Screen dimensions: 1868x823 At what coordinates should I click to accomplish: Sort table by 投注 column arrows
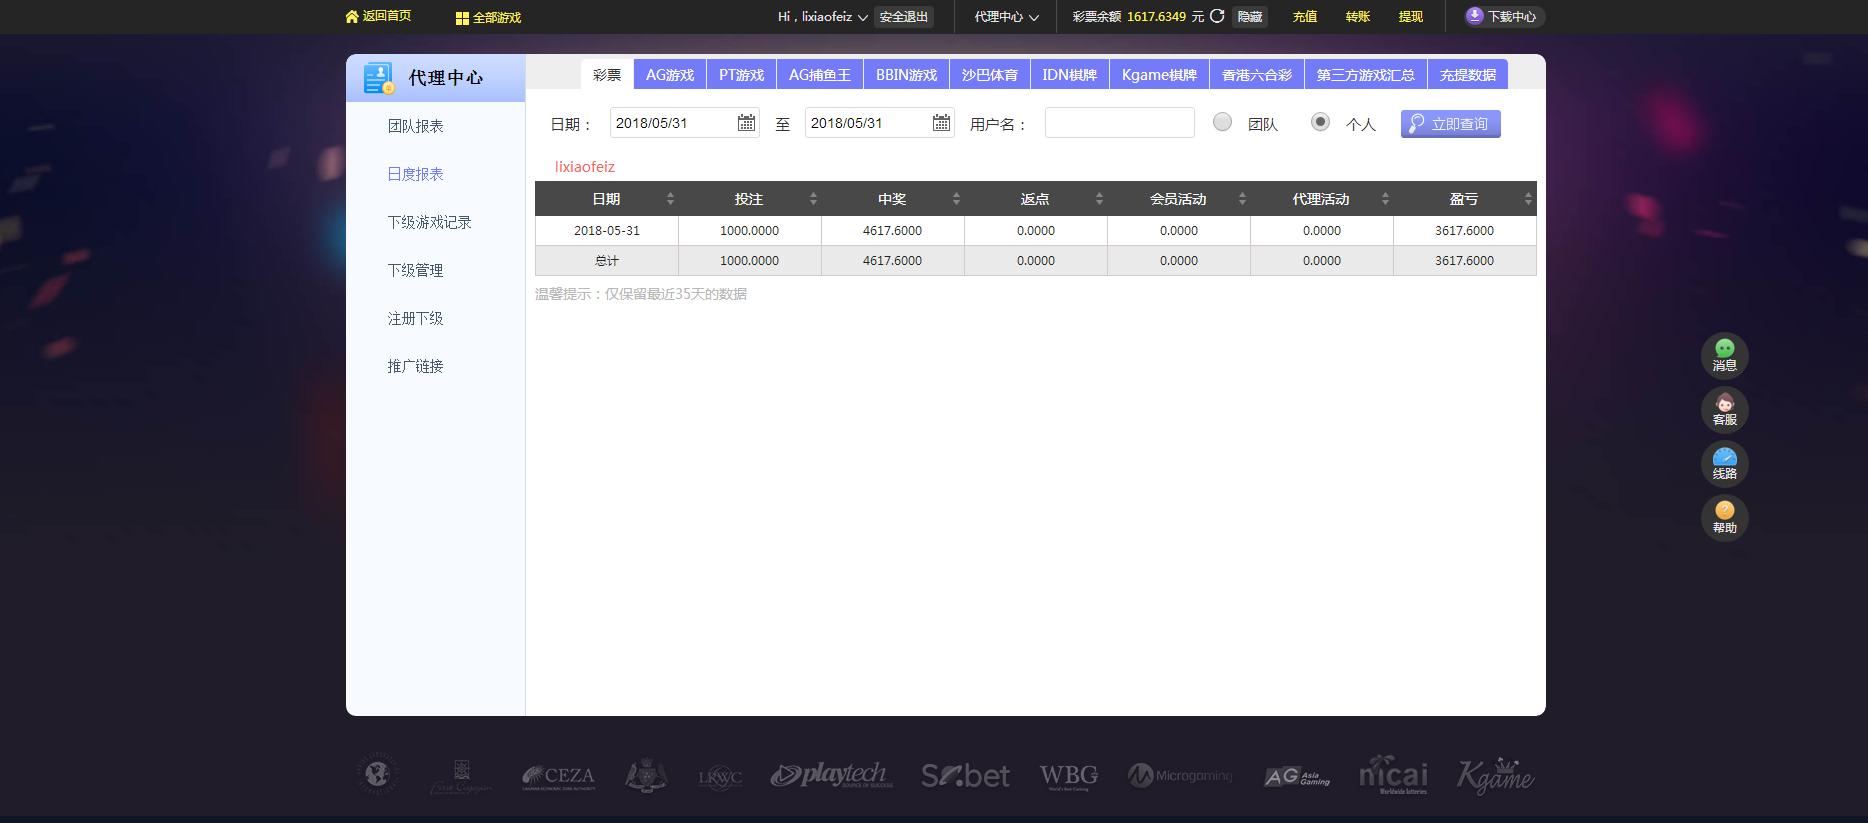(813, 199)
